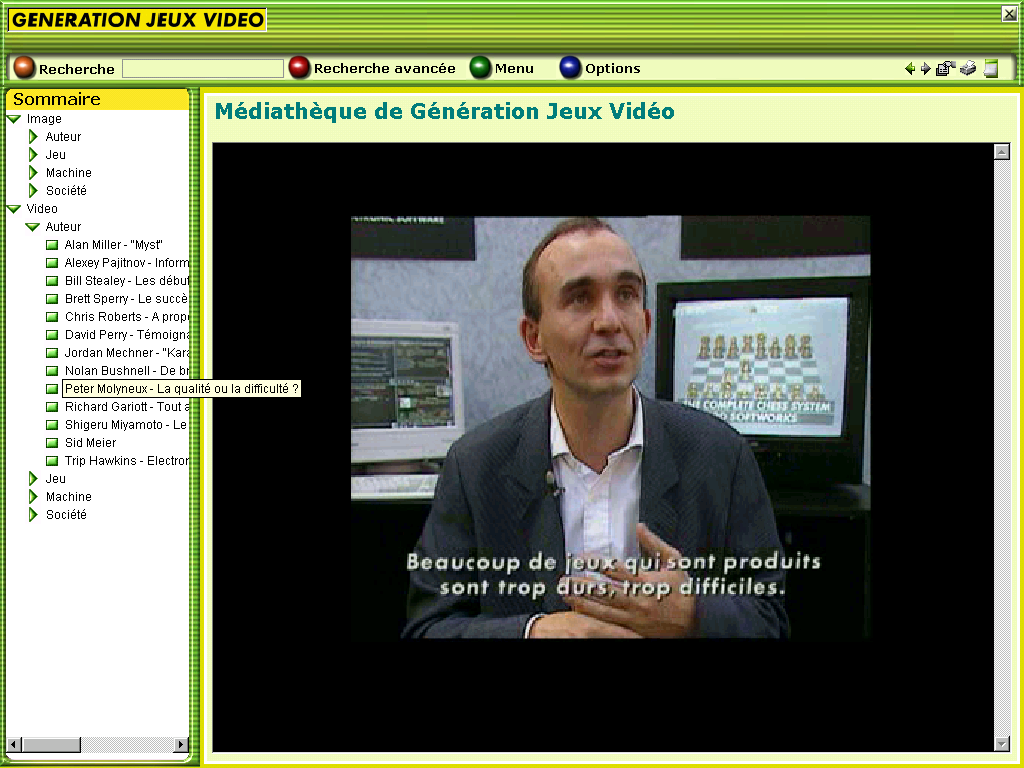Collapse the Auteur node under Video

coord(33,227)
